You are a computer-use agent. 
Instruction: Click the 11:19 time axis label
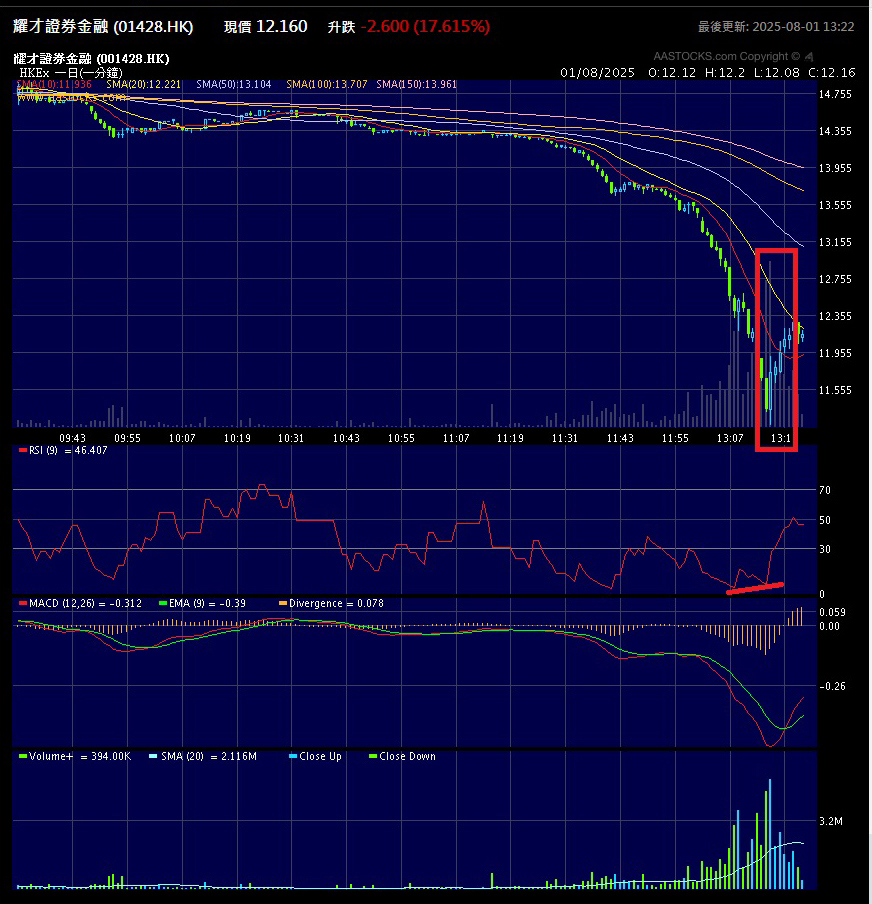tap(510, 438)
